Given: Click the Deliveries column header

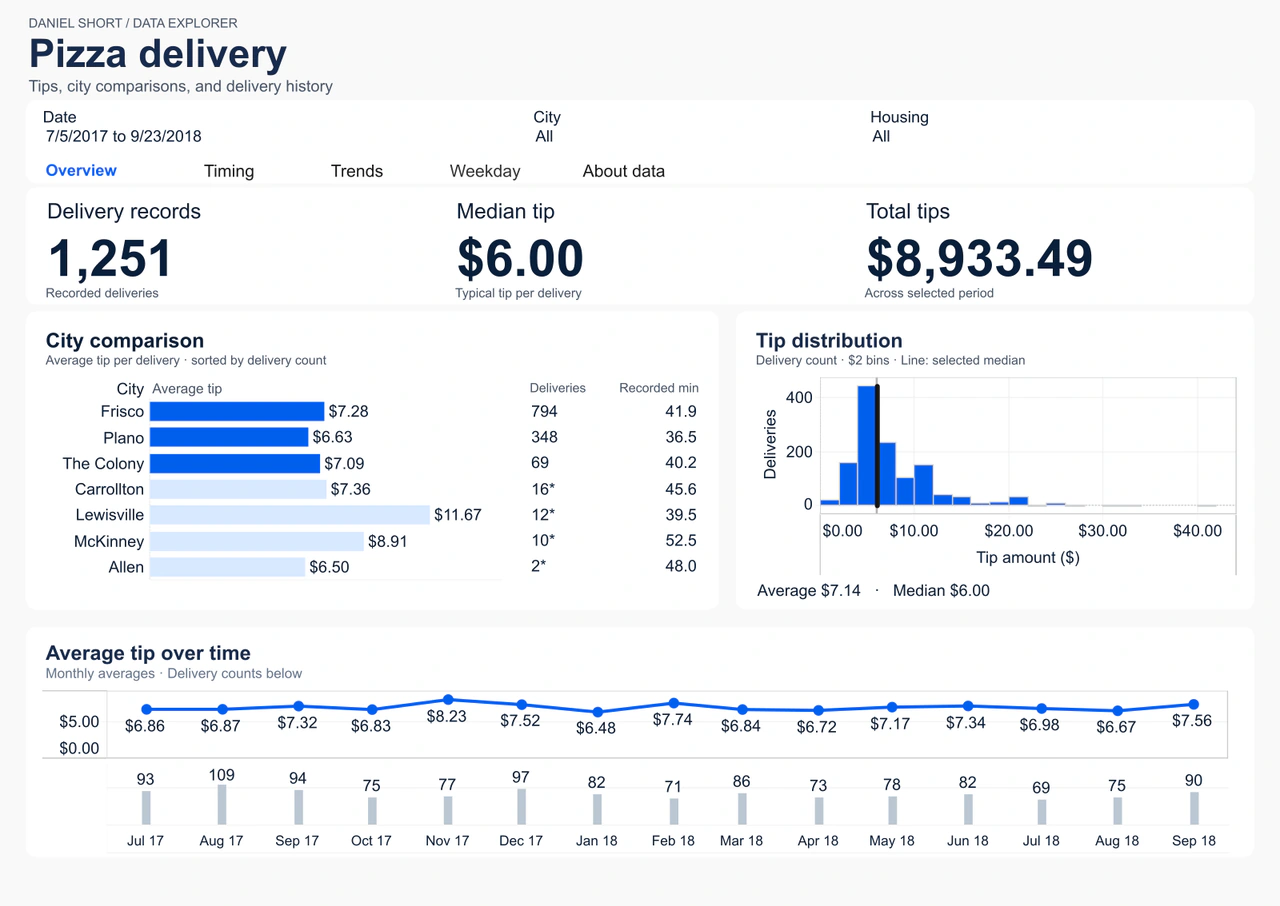Looking at the screenshot, I should coord(557,388).
